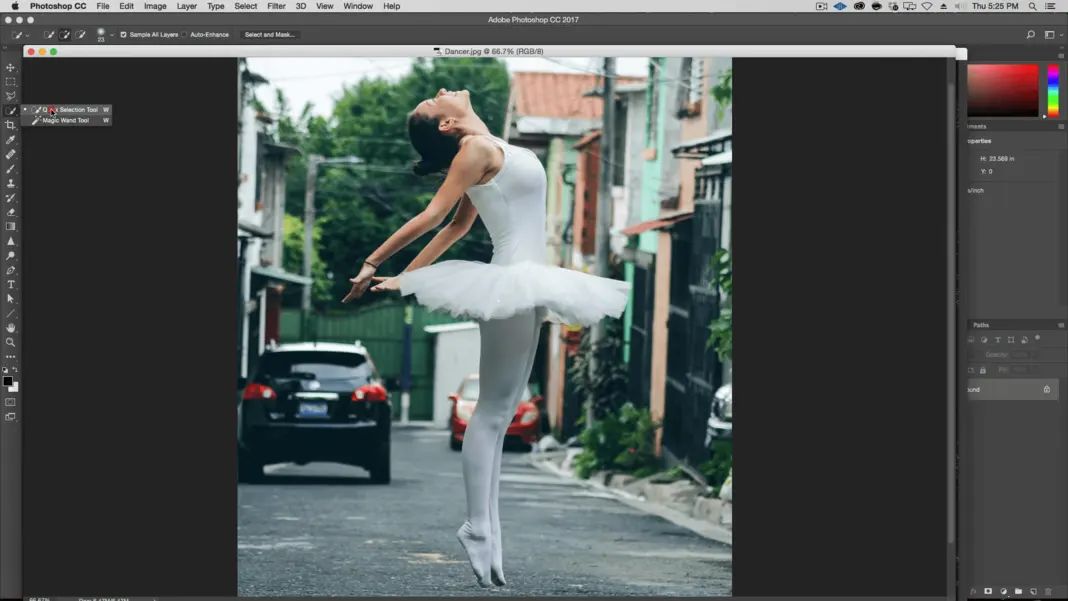The width and height of the screenshot is (1068, 601).
Task: Click new adjustment layer icon
Action: tap(1003, 591)
